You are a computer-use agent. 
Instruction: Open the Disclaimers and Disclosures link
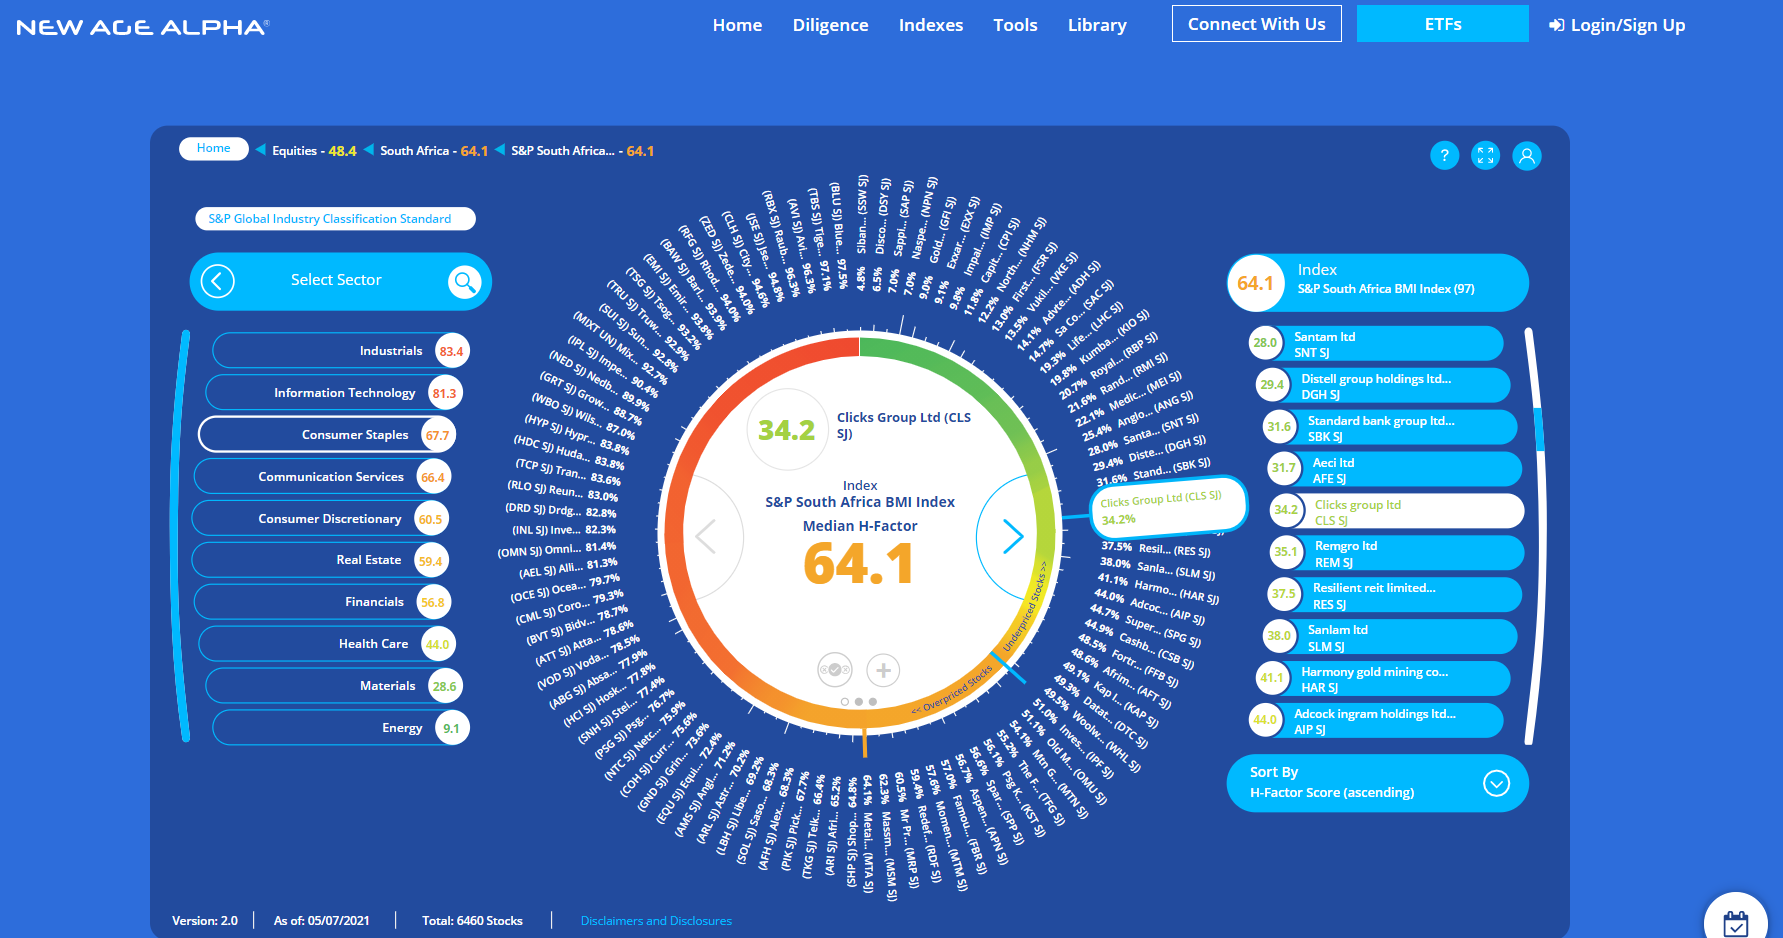pyautogui.click(x=656, y=921)
